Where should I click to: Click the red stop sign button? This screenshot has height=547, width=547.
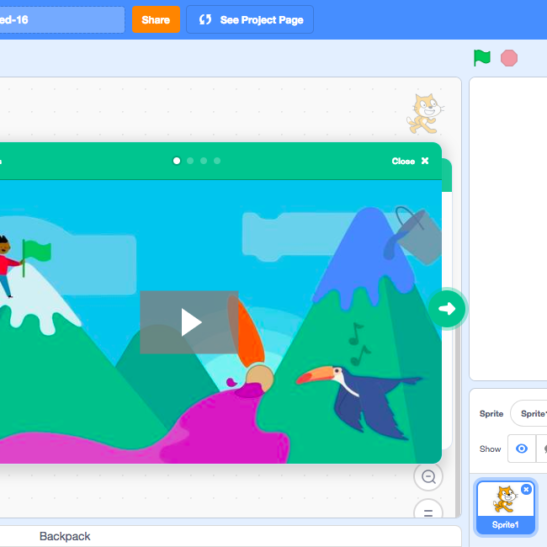509,58
